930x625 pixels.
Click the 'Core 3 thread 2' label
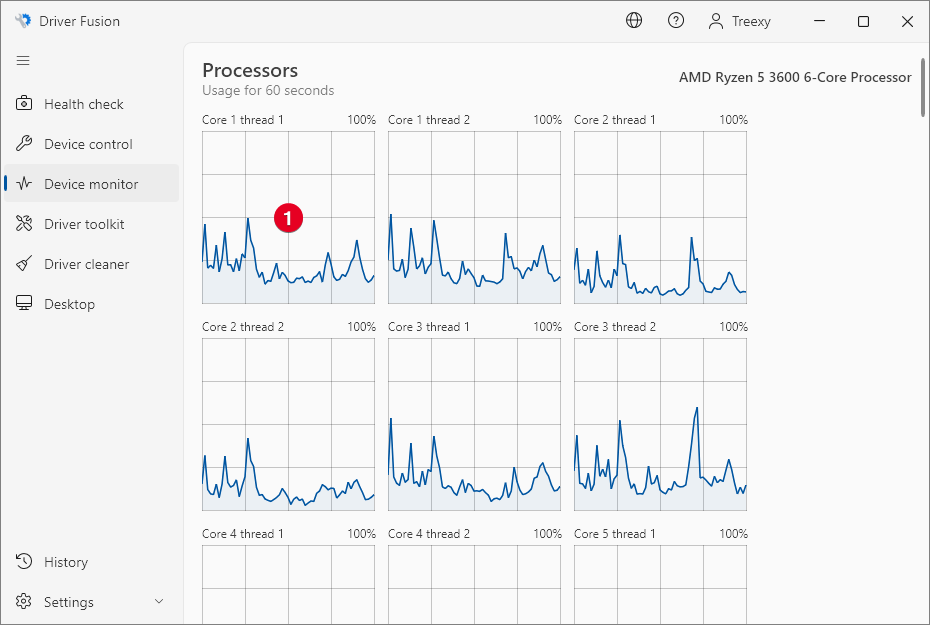(614, 327)
